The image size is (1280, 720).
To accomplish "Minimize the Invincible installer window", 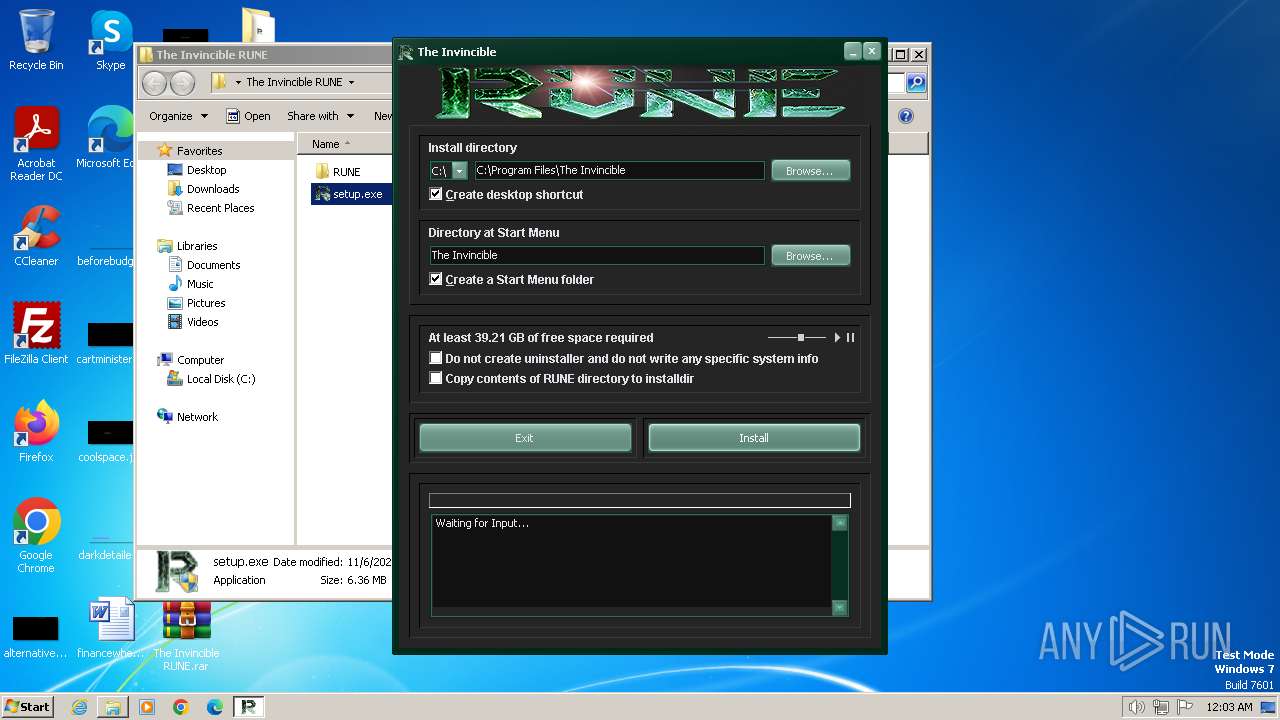I will (853, 51).
